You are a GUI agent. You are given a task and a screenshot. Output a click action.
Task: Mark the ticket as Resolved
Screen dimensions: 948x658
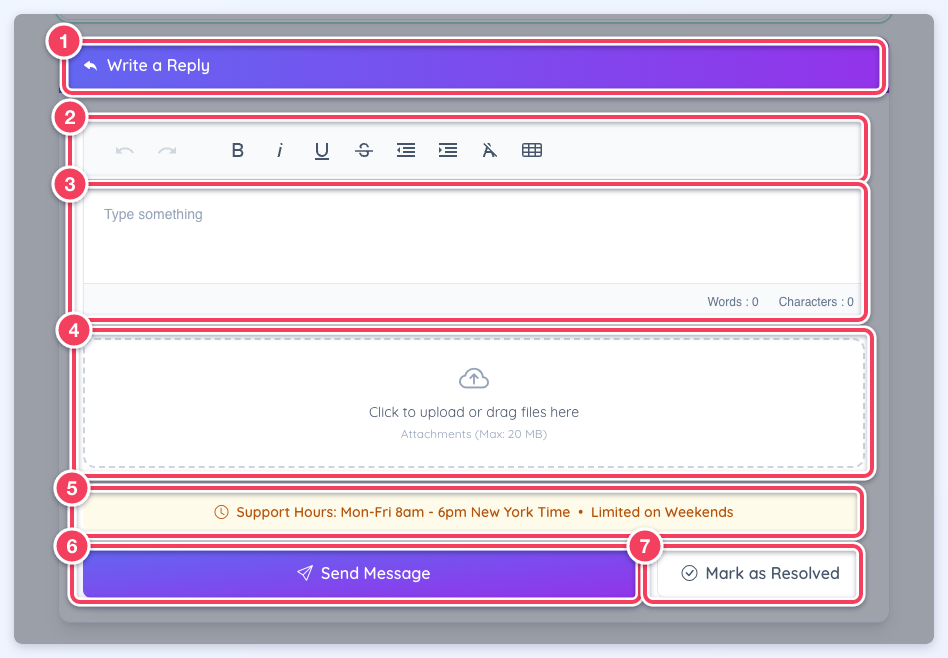758,573
